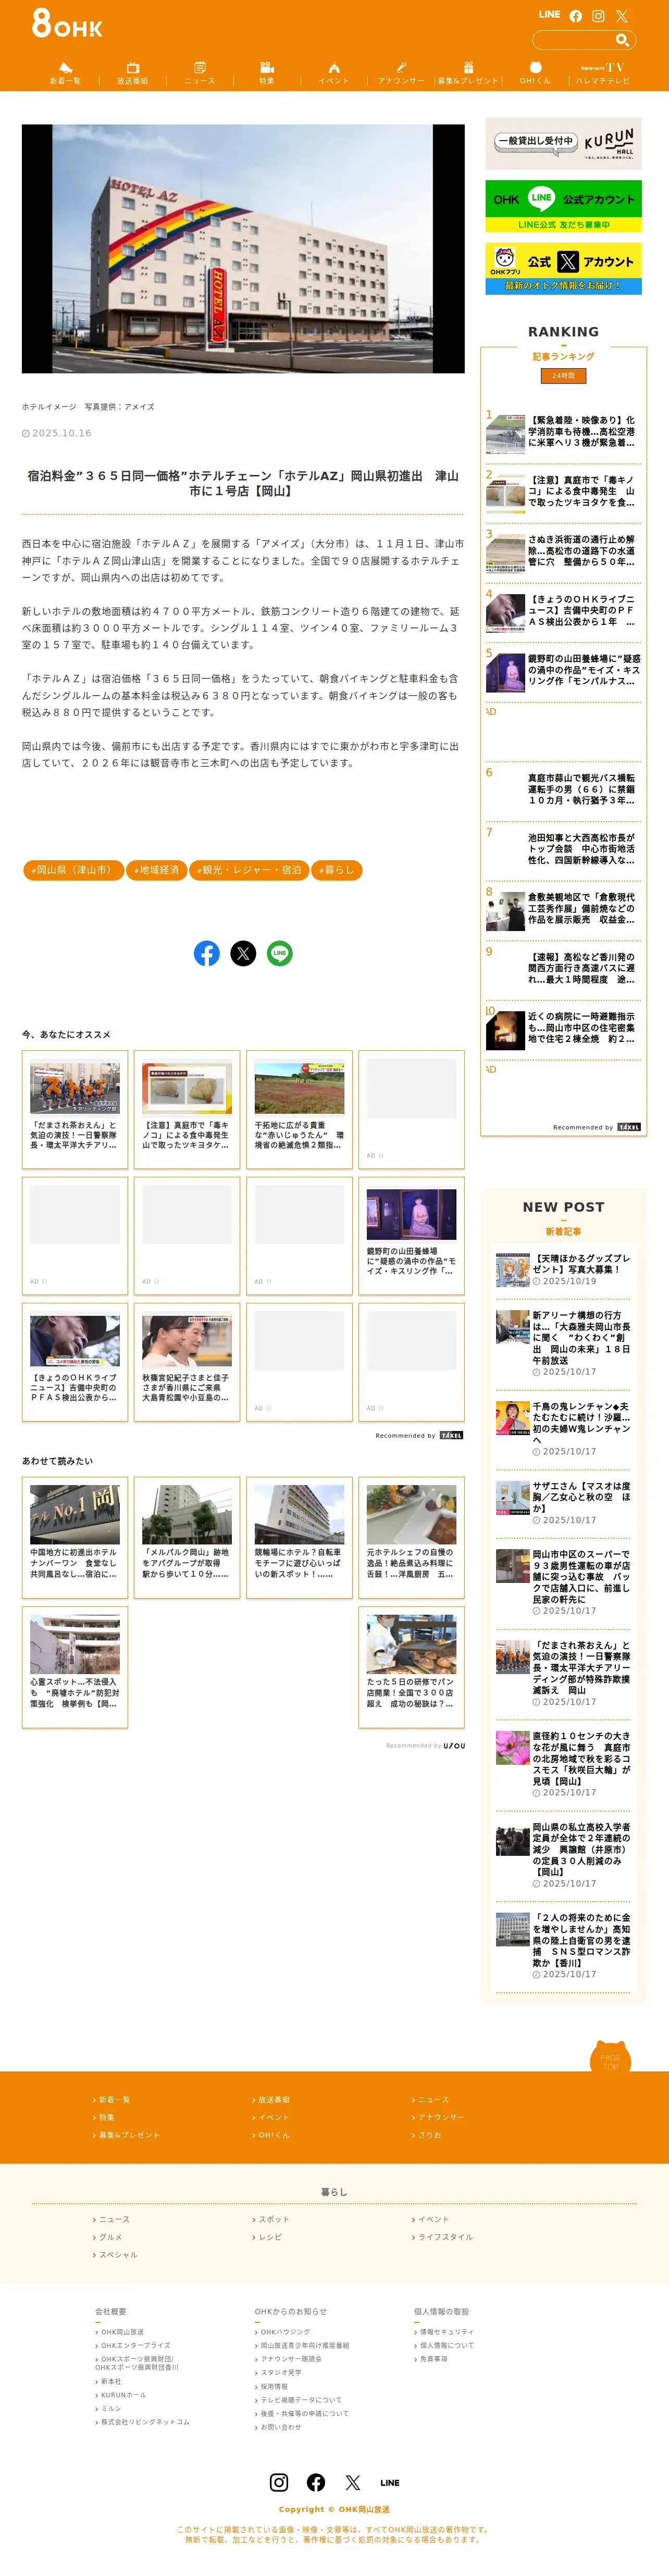Open the OHK X official account banner
This screenshot has height=2576, width=669.
pyautogui.click(x=563, y=268)
